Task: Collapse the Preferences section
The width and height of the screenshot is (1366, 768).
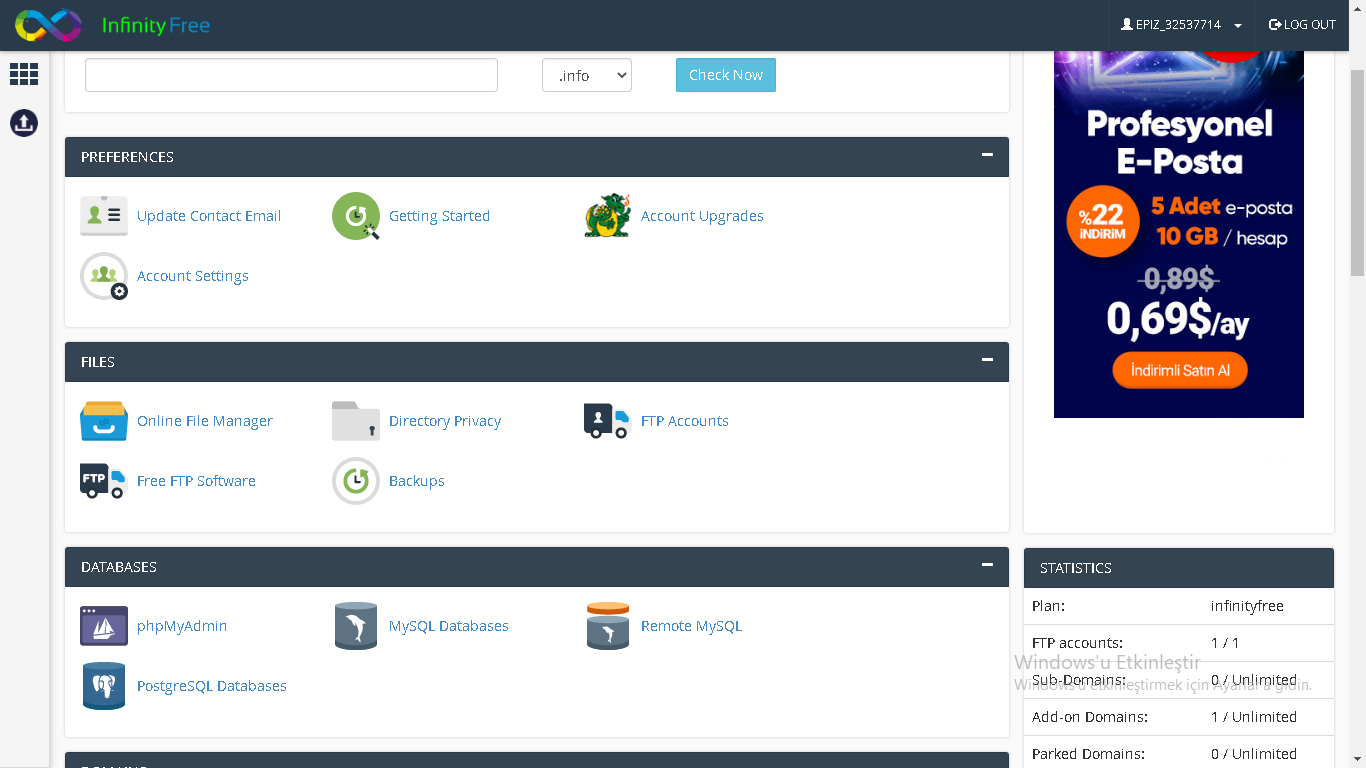Action: click(x=987, y=155)
